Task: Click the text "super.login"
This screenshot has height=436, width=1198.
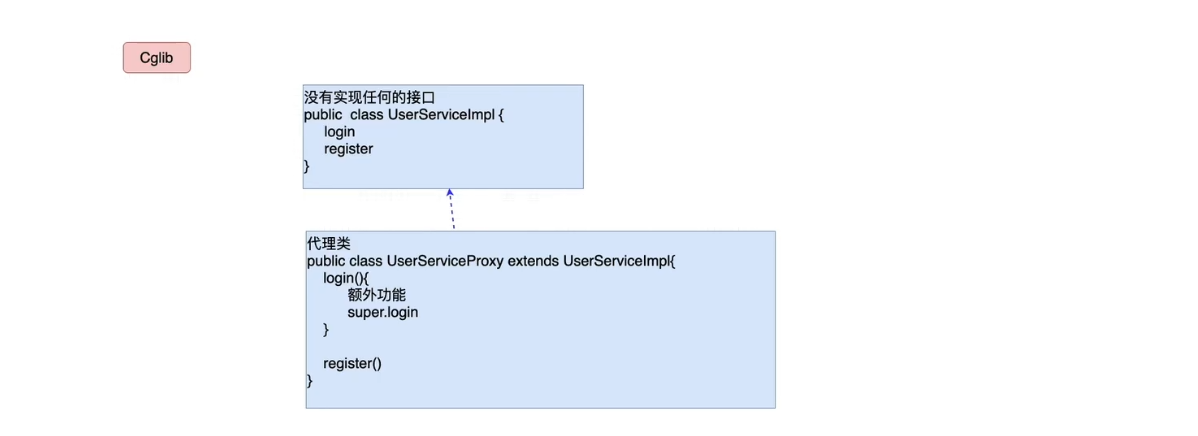Action: pos(383,312)
